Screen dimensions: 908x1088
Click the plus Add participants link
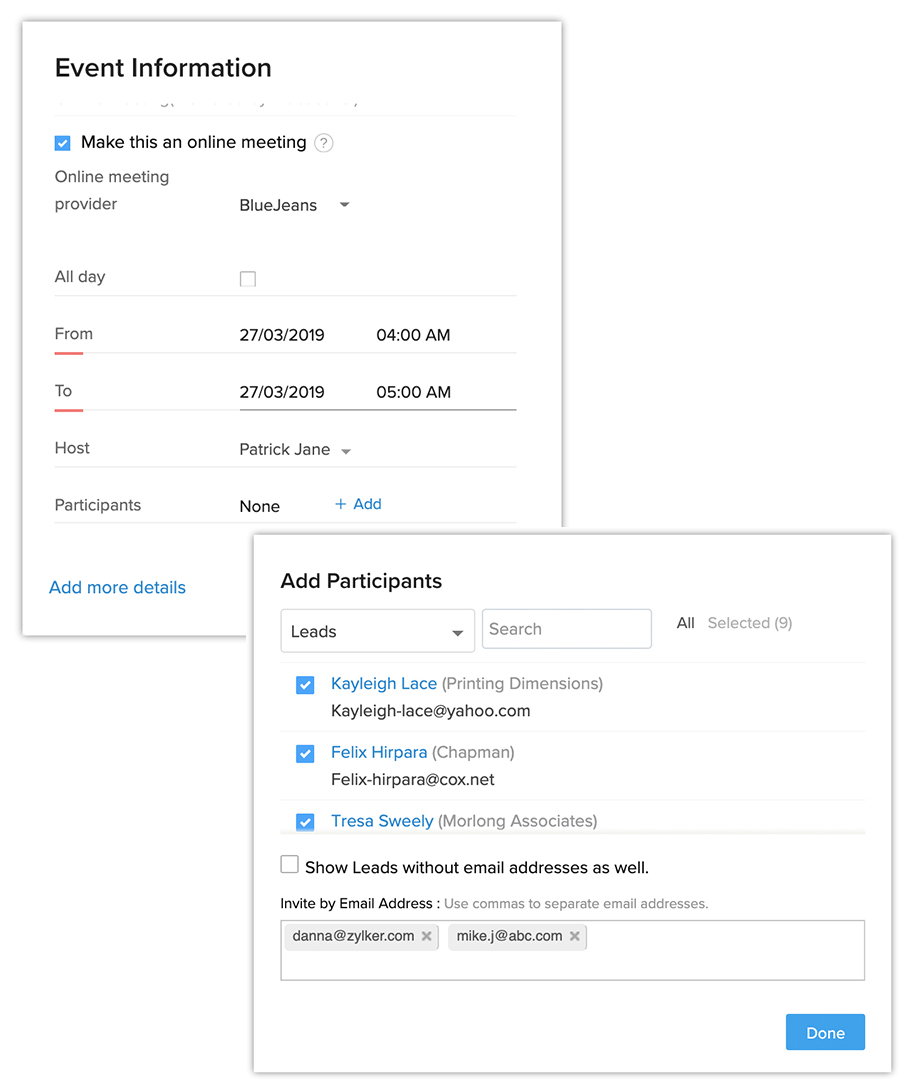coord(358,504)
